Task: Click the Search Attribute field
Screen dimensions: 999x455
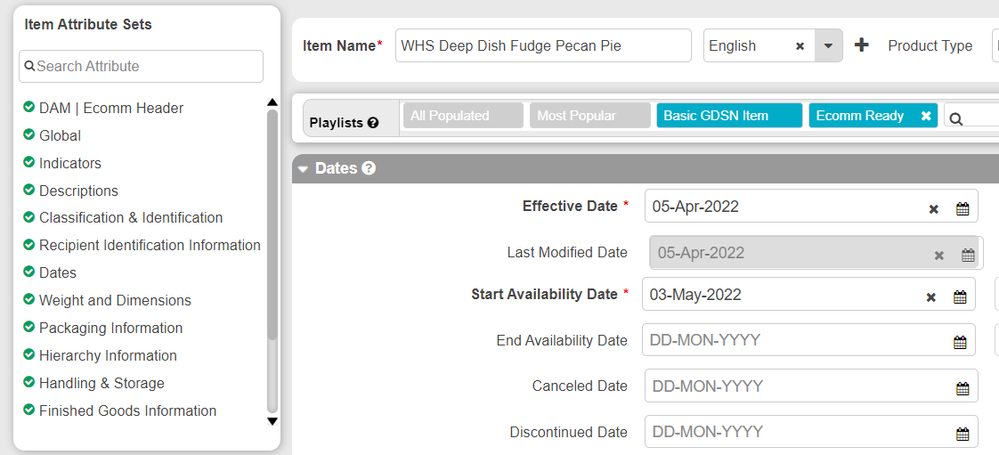Action: point(141,66)
